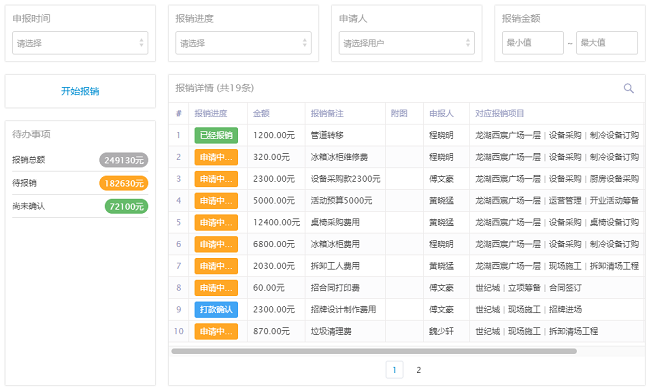
Task: Click the 72100元 unconfirmed badge
Action: [126, 206]
